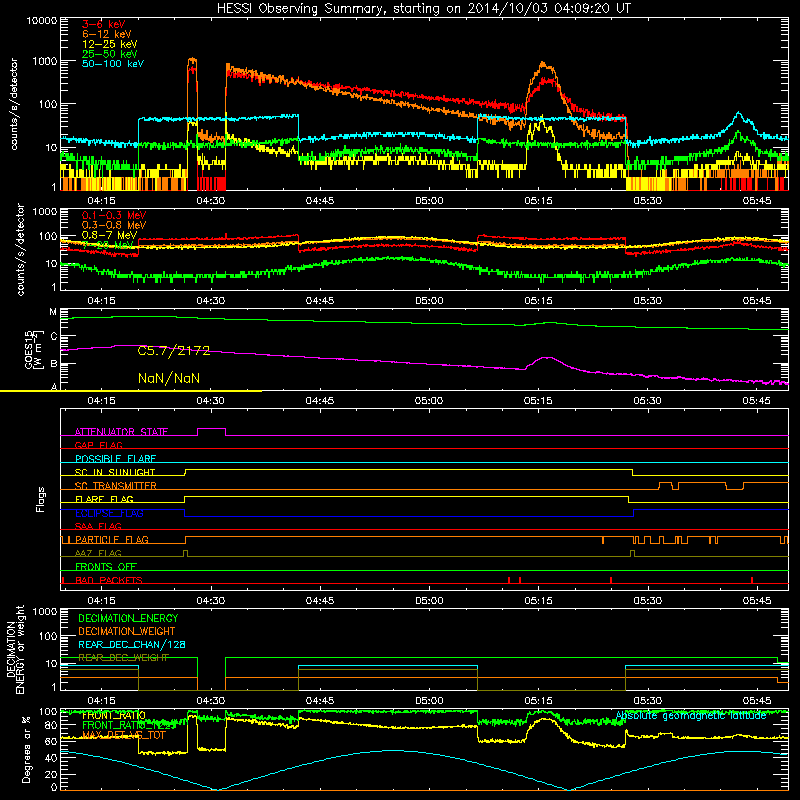This screenshot has height=800, width=800.
Task: Click the 10000 y-axis tick label
Action: 42,21
